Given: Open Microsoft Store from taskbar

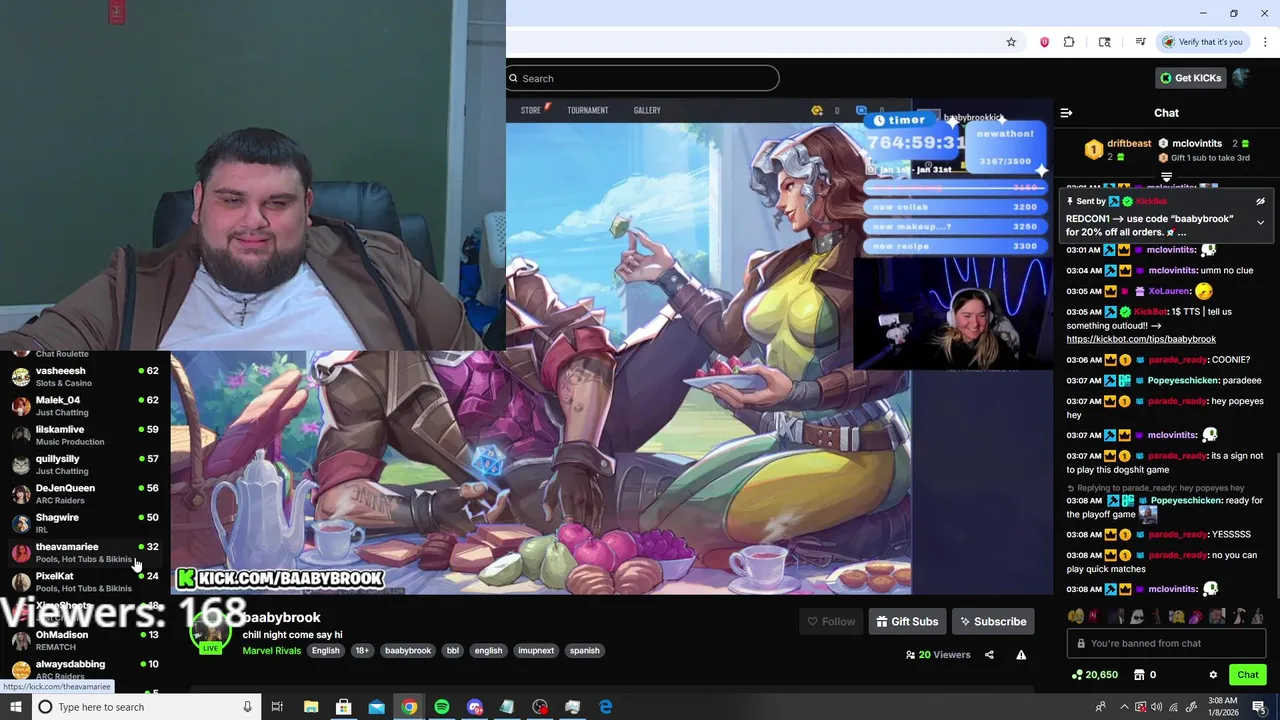Looking at the screenshot, I should (x=343, y=707).
